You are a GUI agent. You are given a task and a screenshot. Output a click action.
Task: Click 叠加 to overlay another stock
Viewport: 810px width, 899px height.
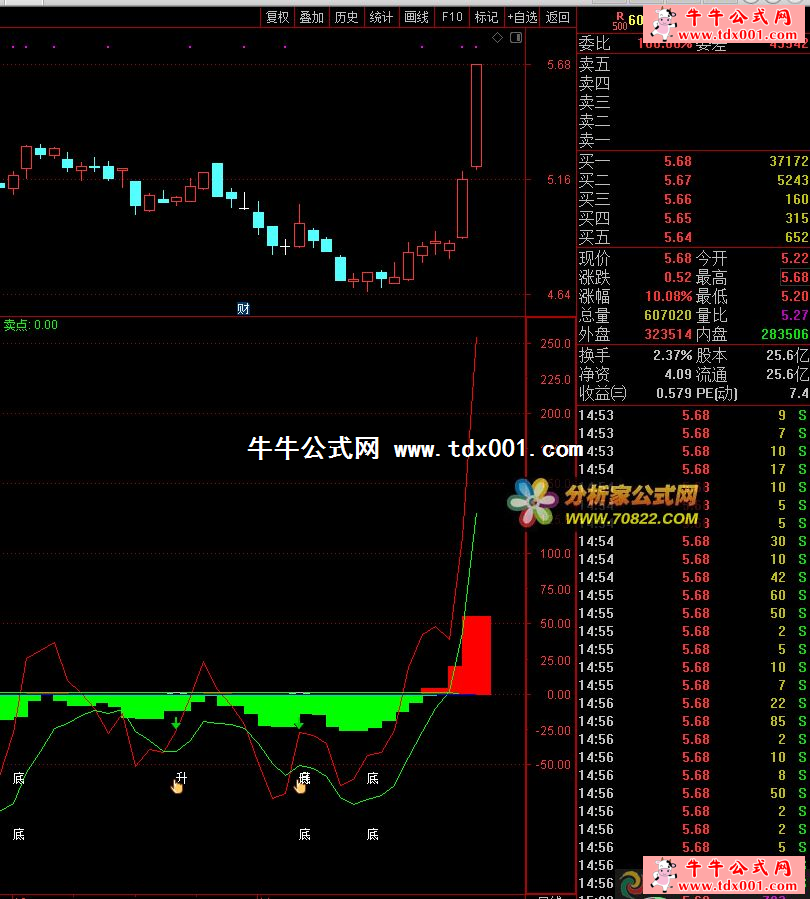point(312,18)
